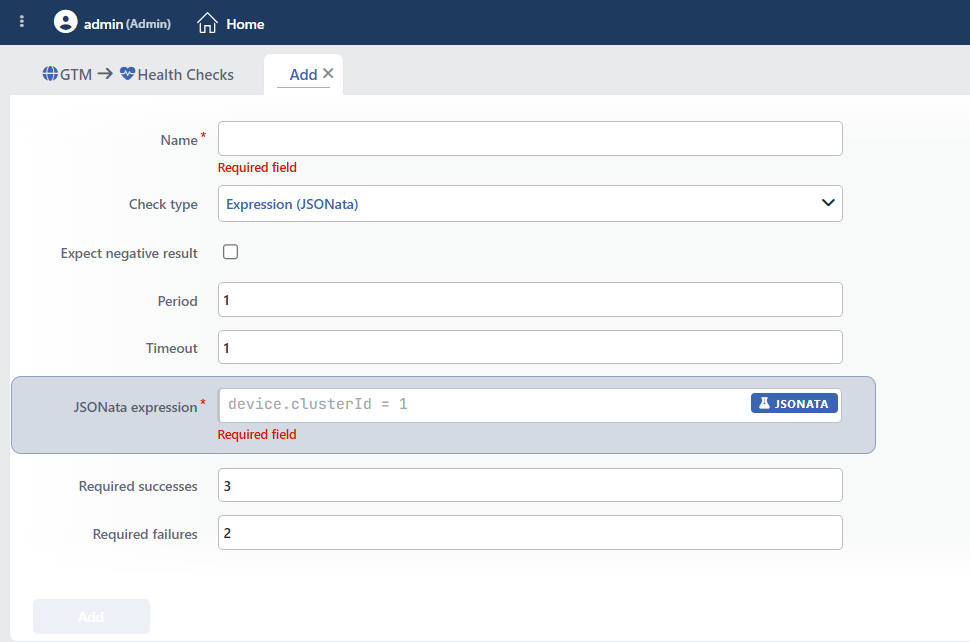
Task: Click the Period label
Action: tap(178, 302)
